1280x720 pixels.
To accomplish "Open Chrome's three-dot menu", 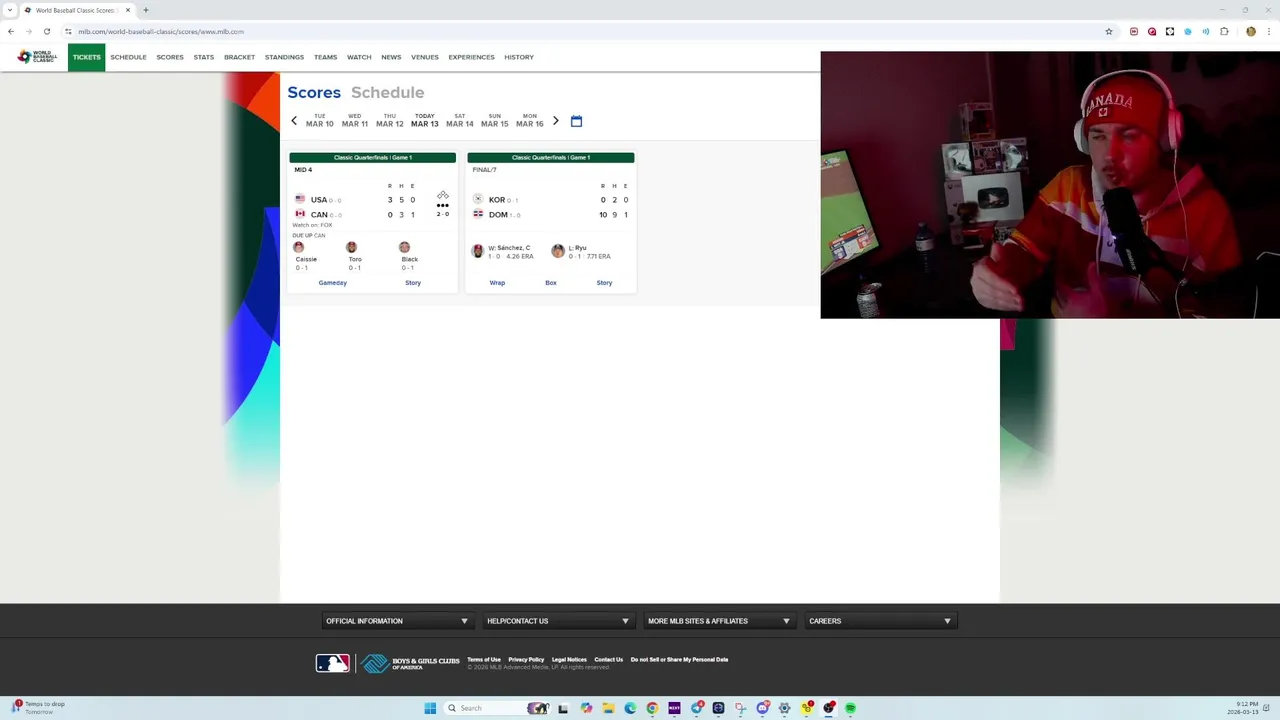I will tap(1269, 31).
